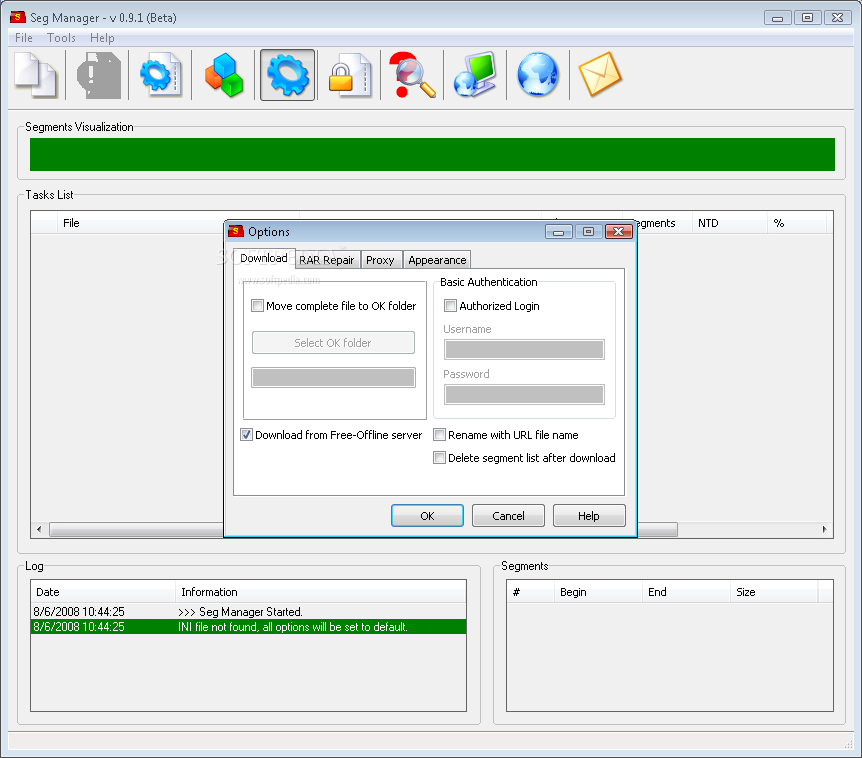Screen dimensions: 862x758
Task: Click the # column header in Segments
Action: (x=531, y=592)
